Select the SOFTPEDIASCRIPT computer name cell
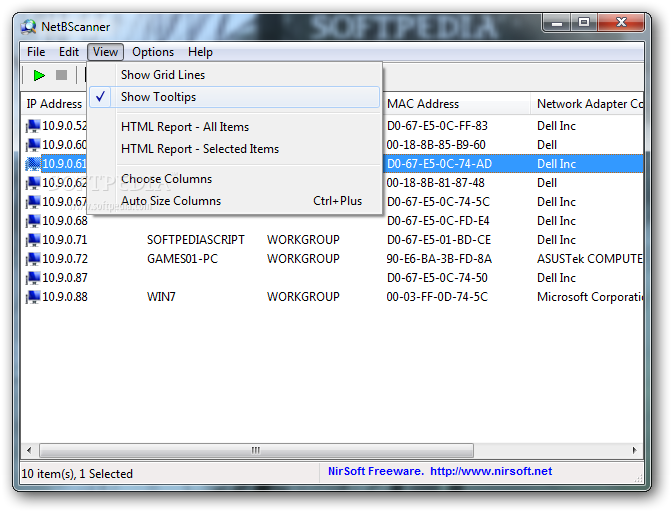 (196, 240)
